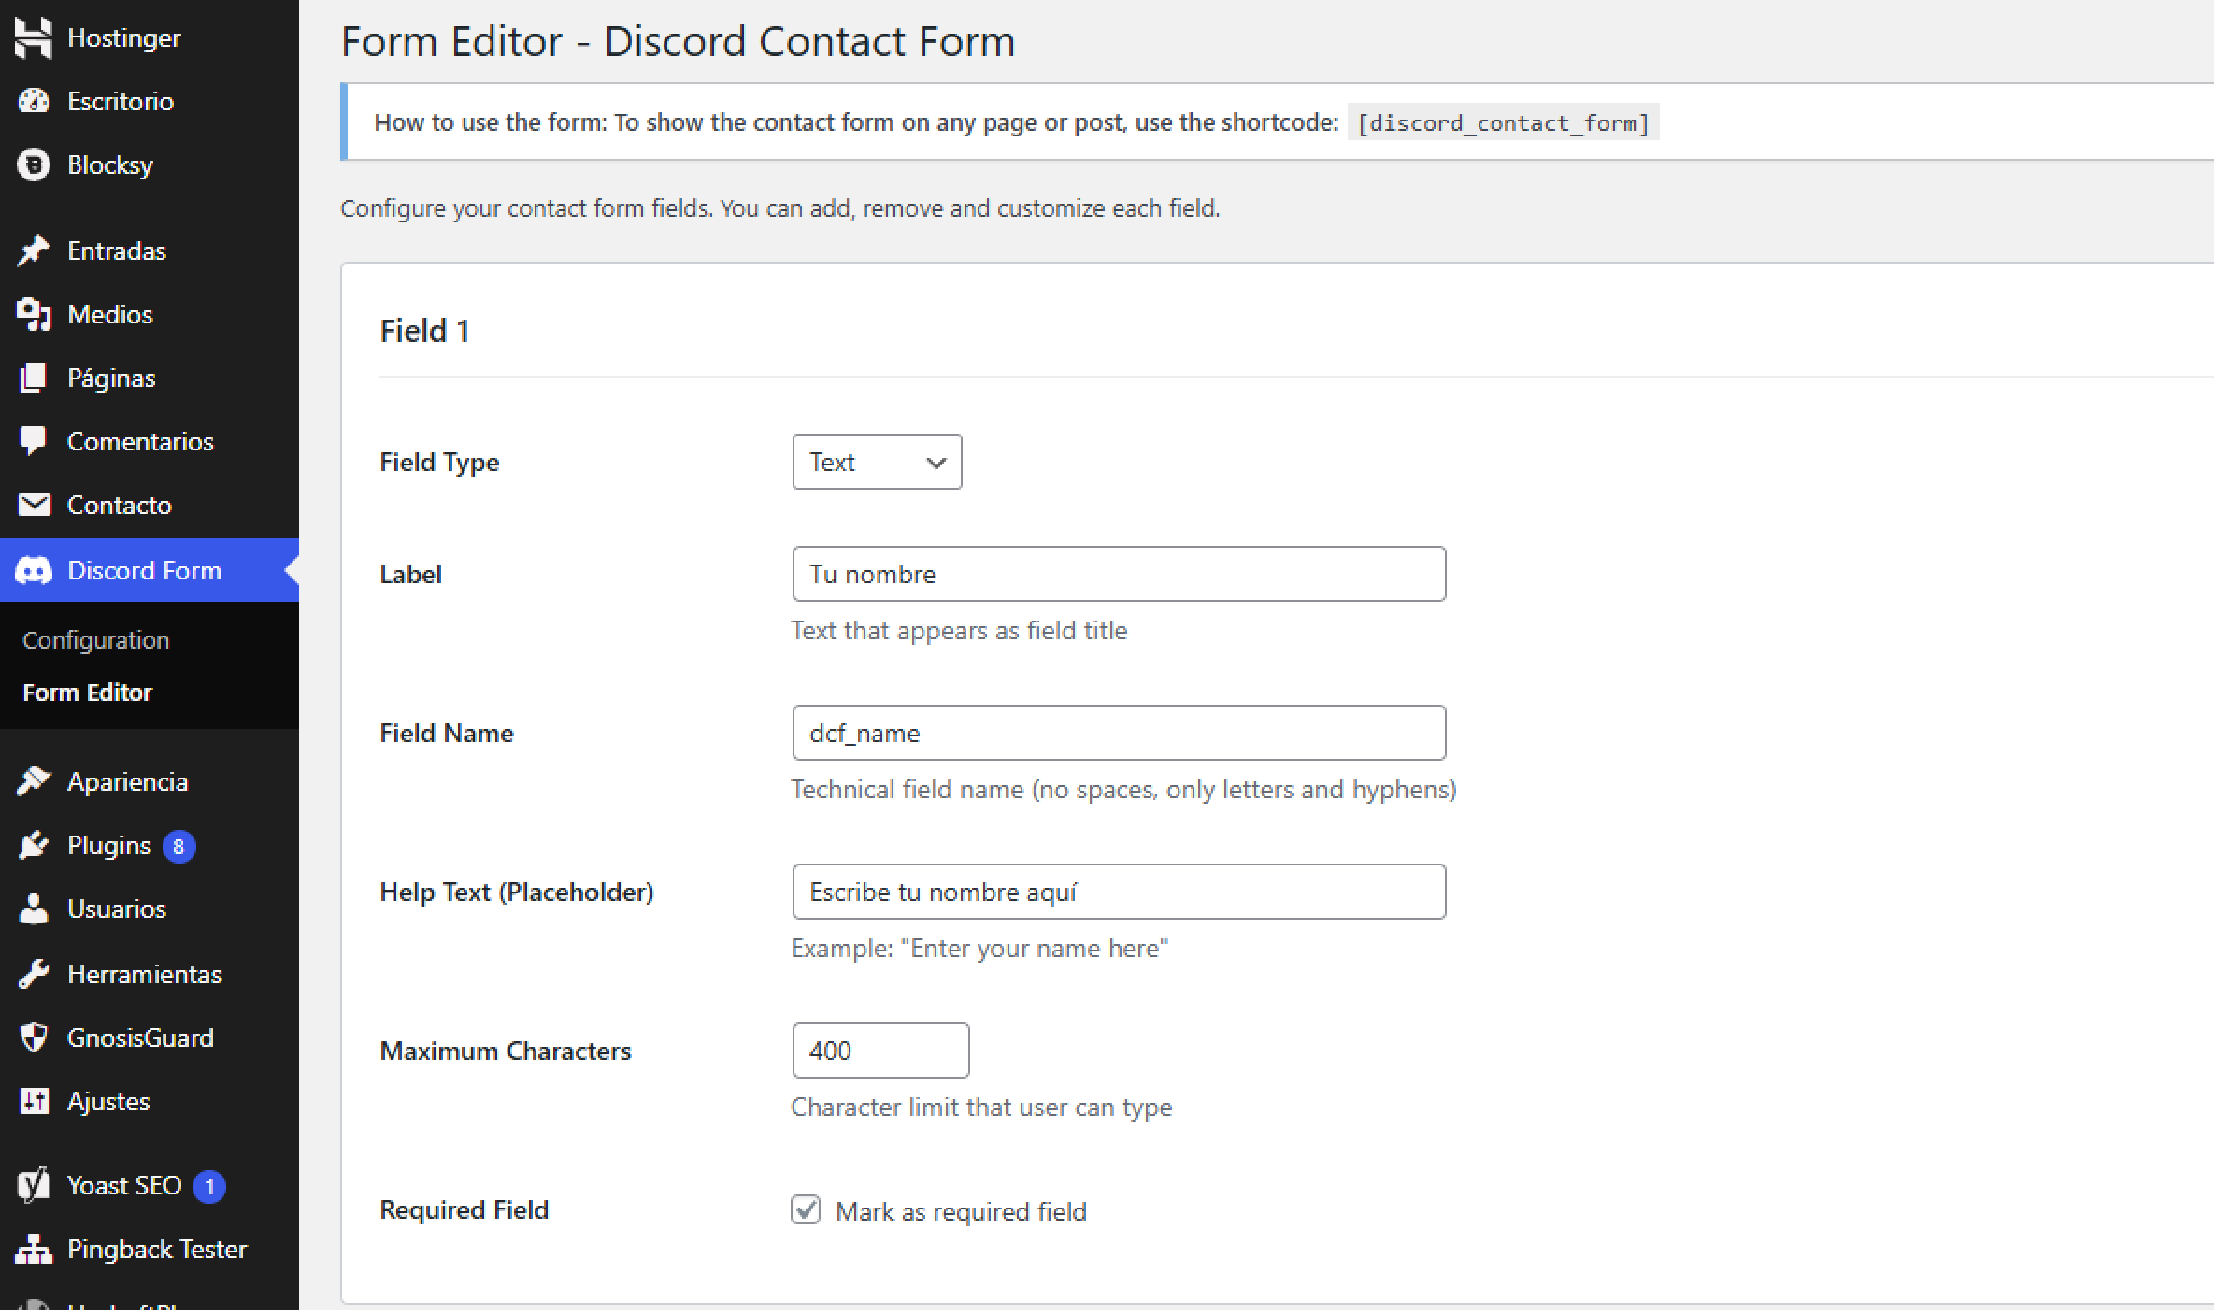Click the Maximum Characters input 400

coord(880,1050)
